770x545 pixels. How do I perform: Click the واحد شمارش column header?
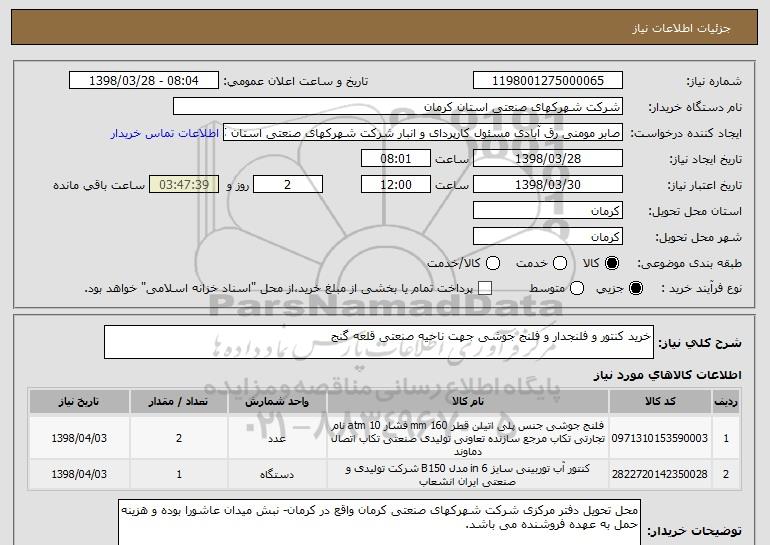coord(277,402)
